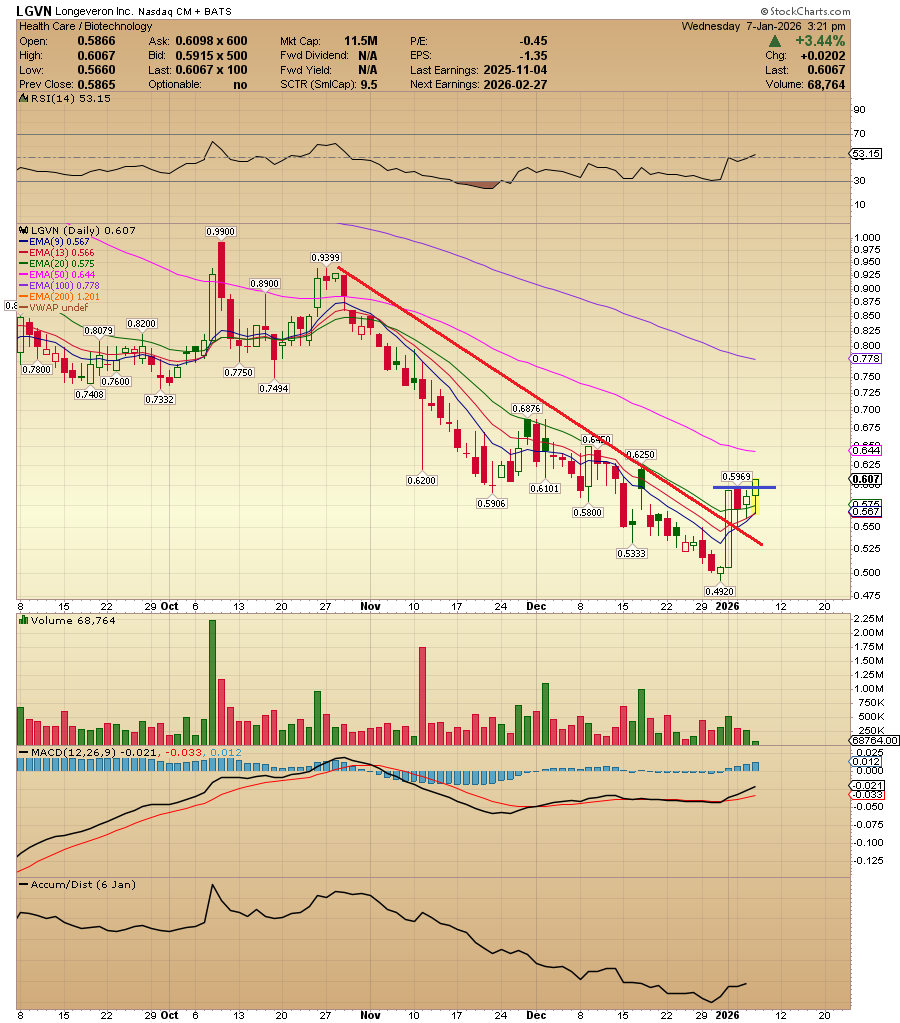The width and height of the screenshot is (900, 1023).
Task: Click the 0.644 EMA axis tag
Action: [867, 450]
